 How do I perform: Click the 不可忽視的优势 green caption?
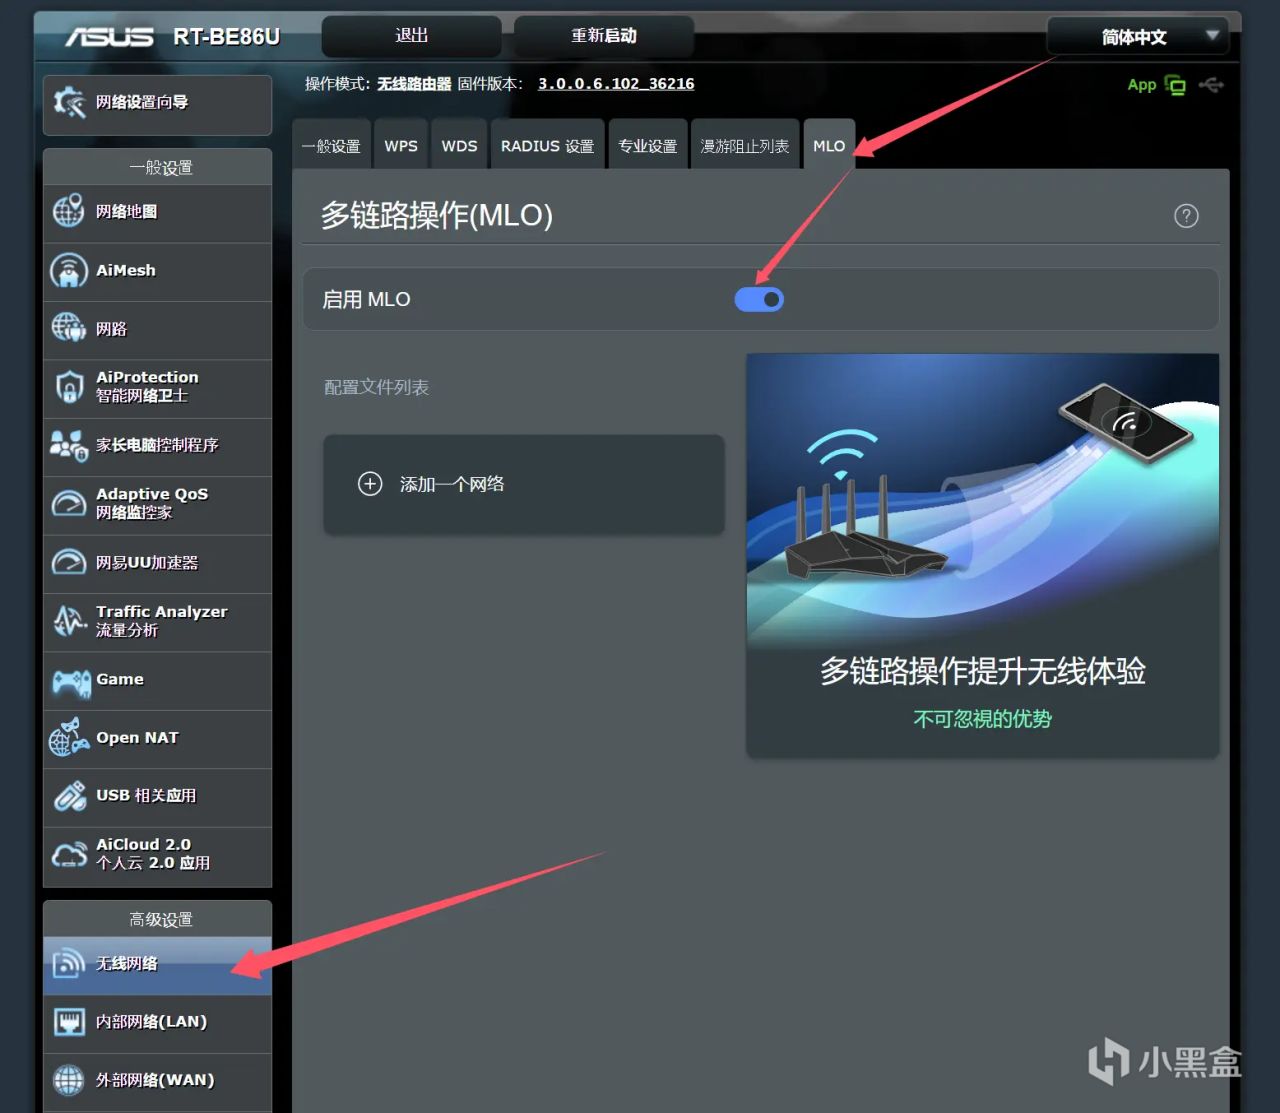pos(983,719)
